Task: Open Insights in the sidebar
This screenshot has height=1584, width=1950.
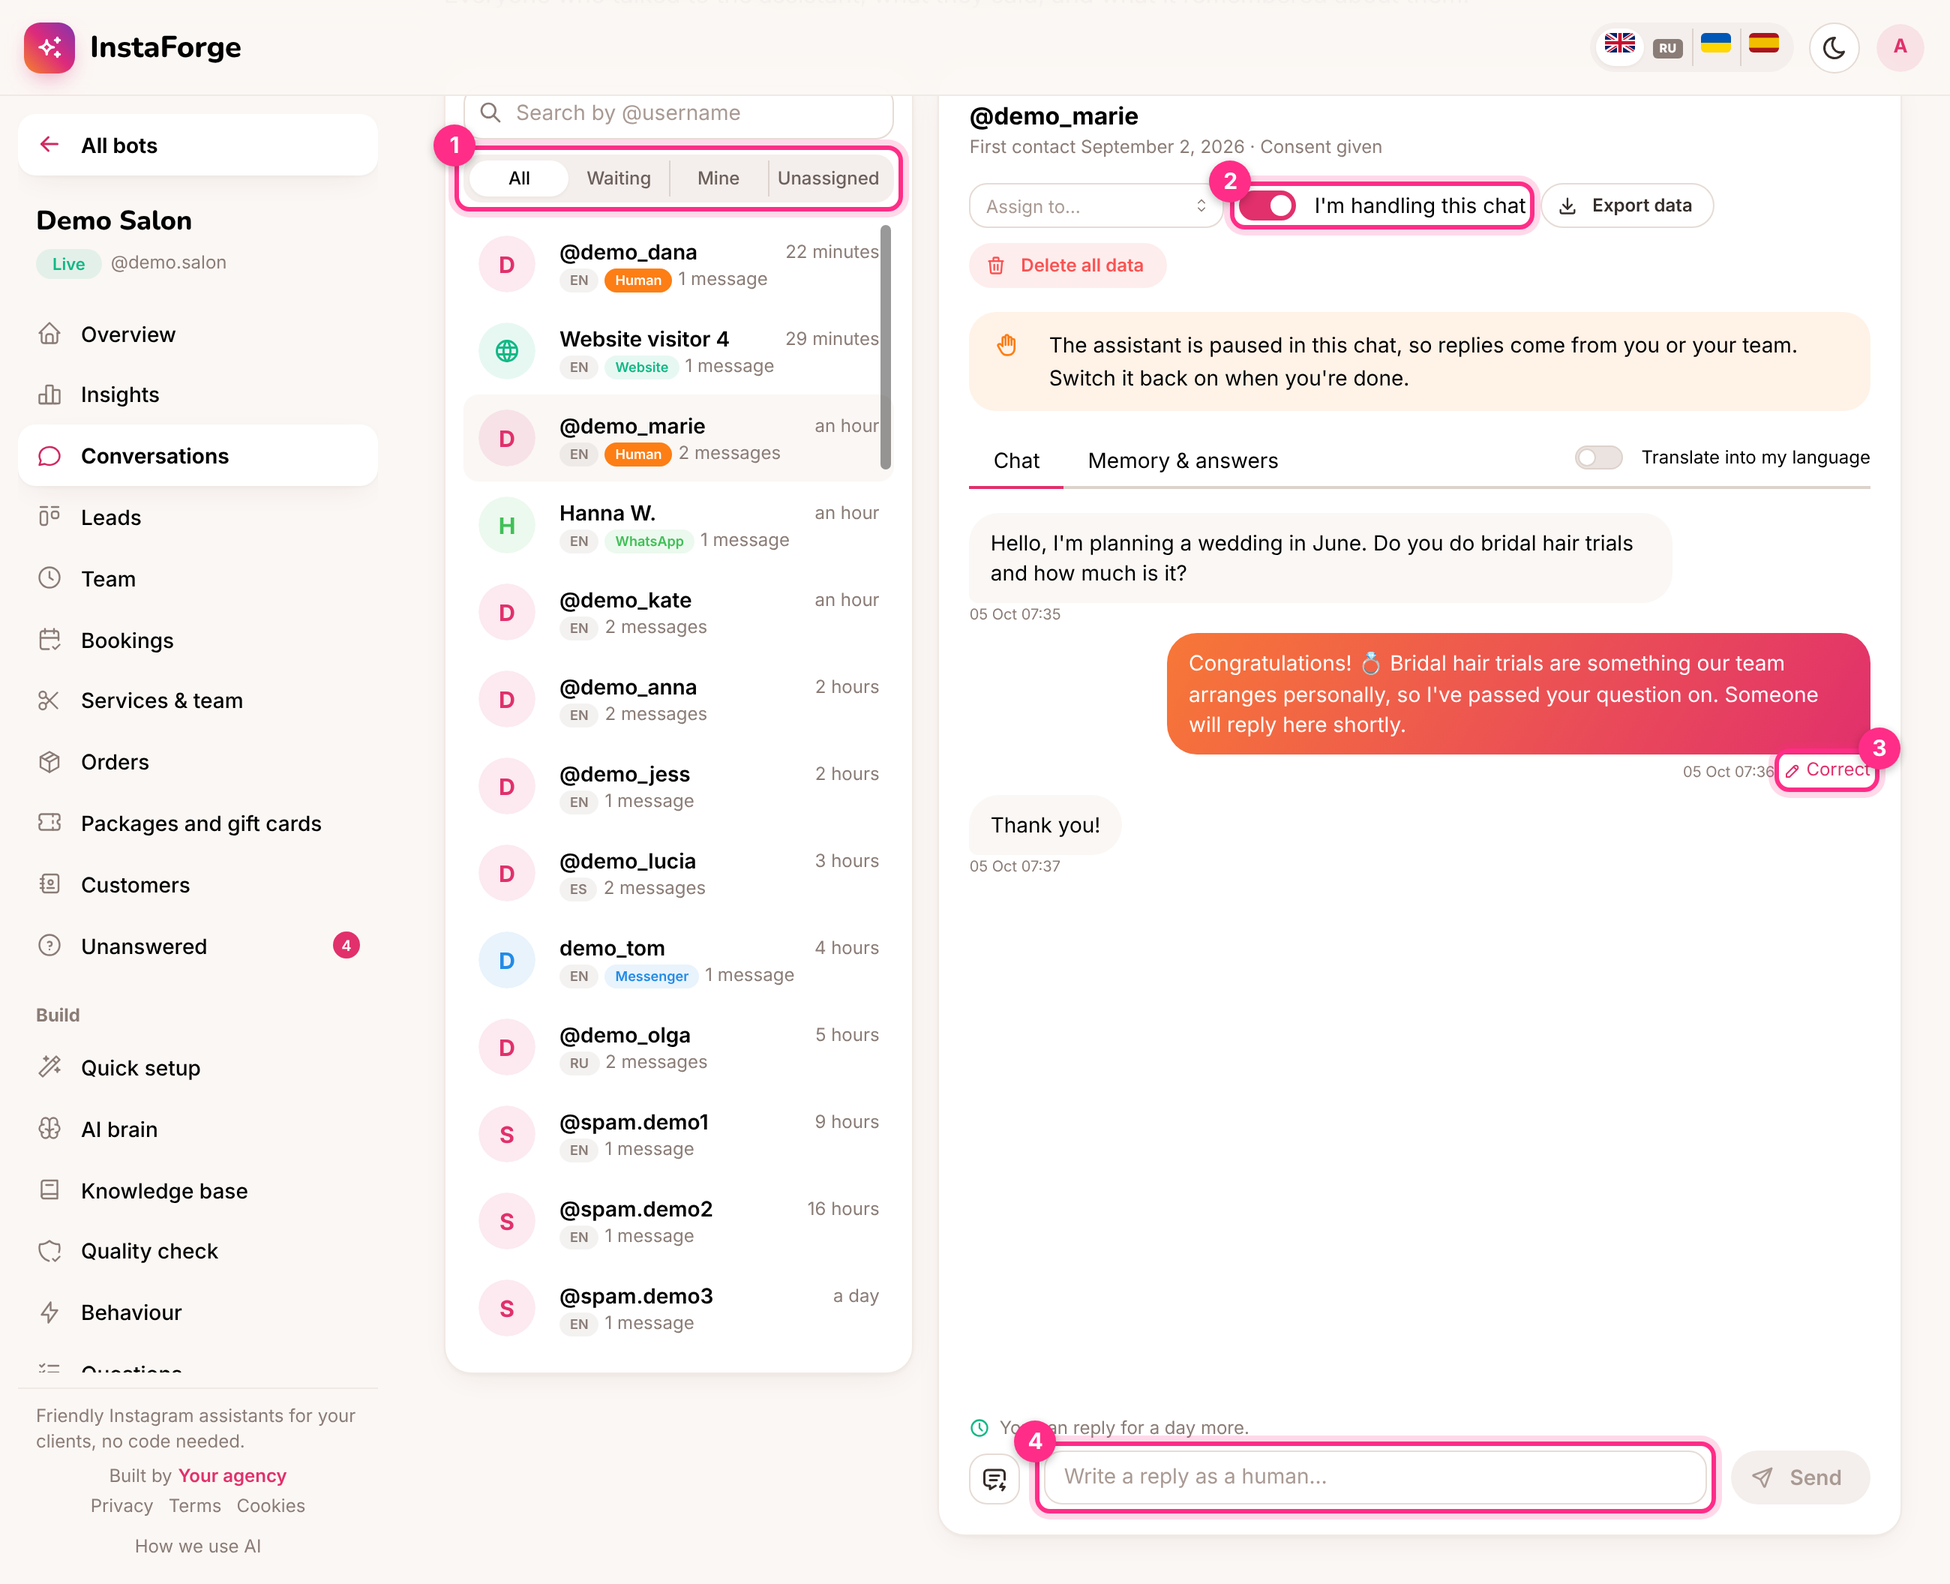Action: click(x=198, y=395)
